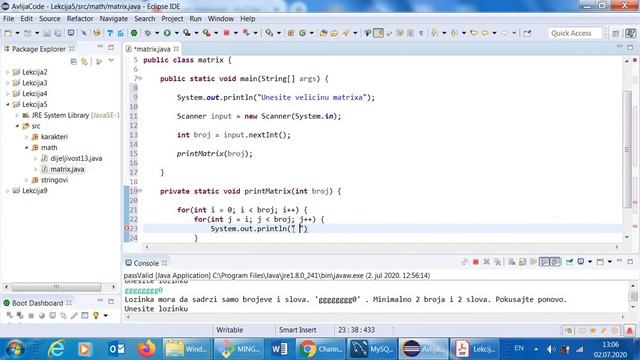The image size is (640, 360).
Task: Click the Run green play button
Action: [x=167, y=33]
